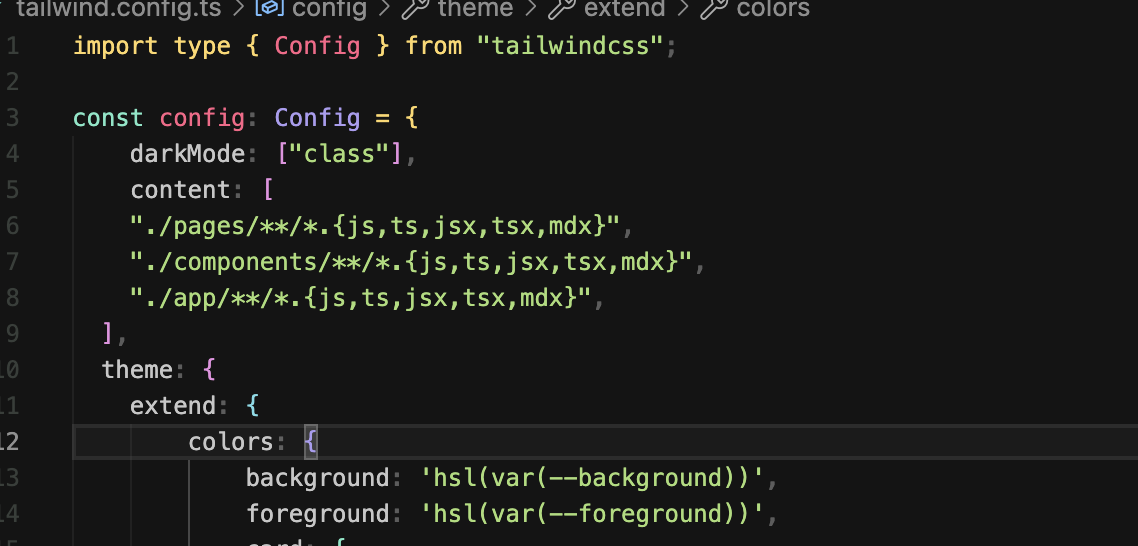Image resolution: width=1138 pixels, height=546 pixels.
Task: Click the 'hsl(var(--foreground))' value string
Action: [x=585, y=514]
